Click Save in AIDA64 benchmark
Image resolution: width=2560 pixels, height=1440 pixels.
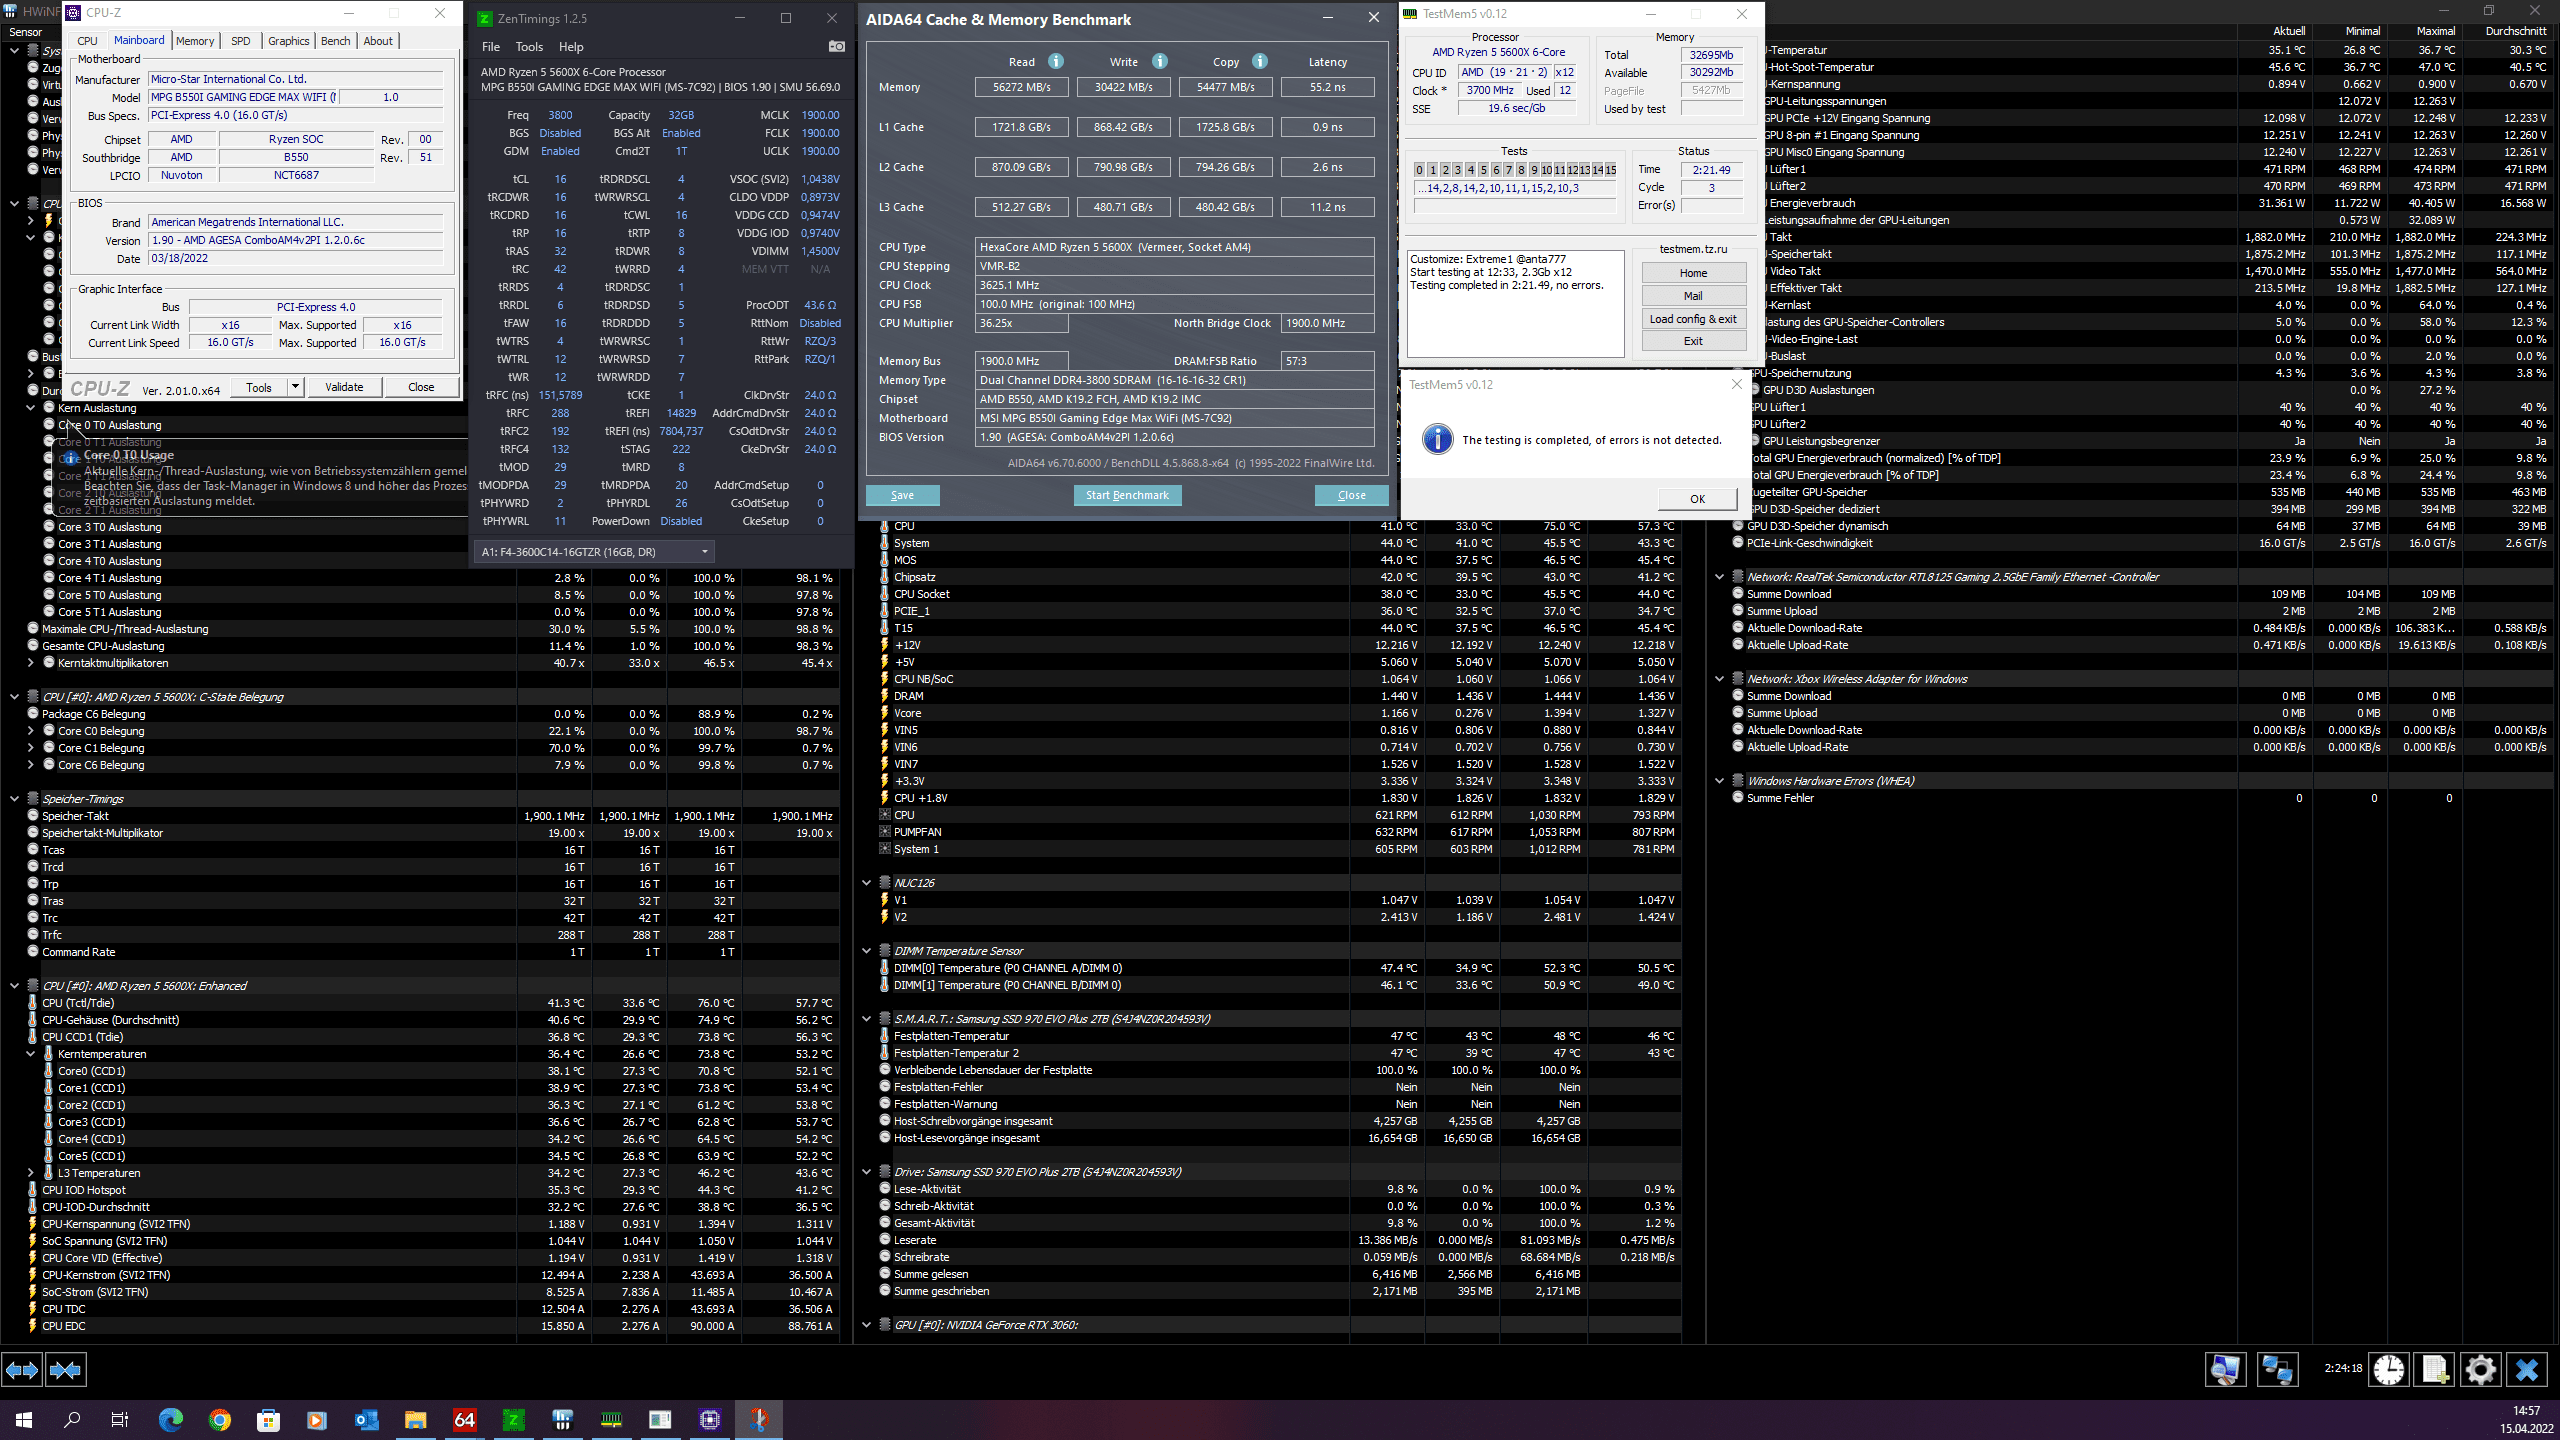point(902,495)
